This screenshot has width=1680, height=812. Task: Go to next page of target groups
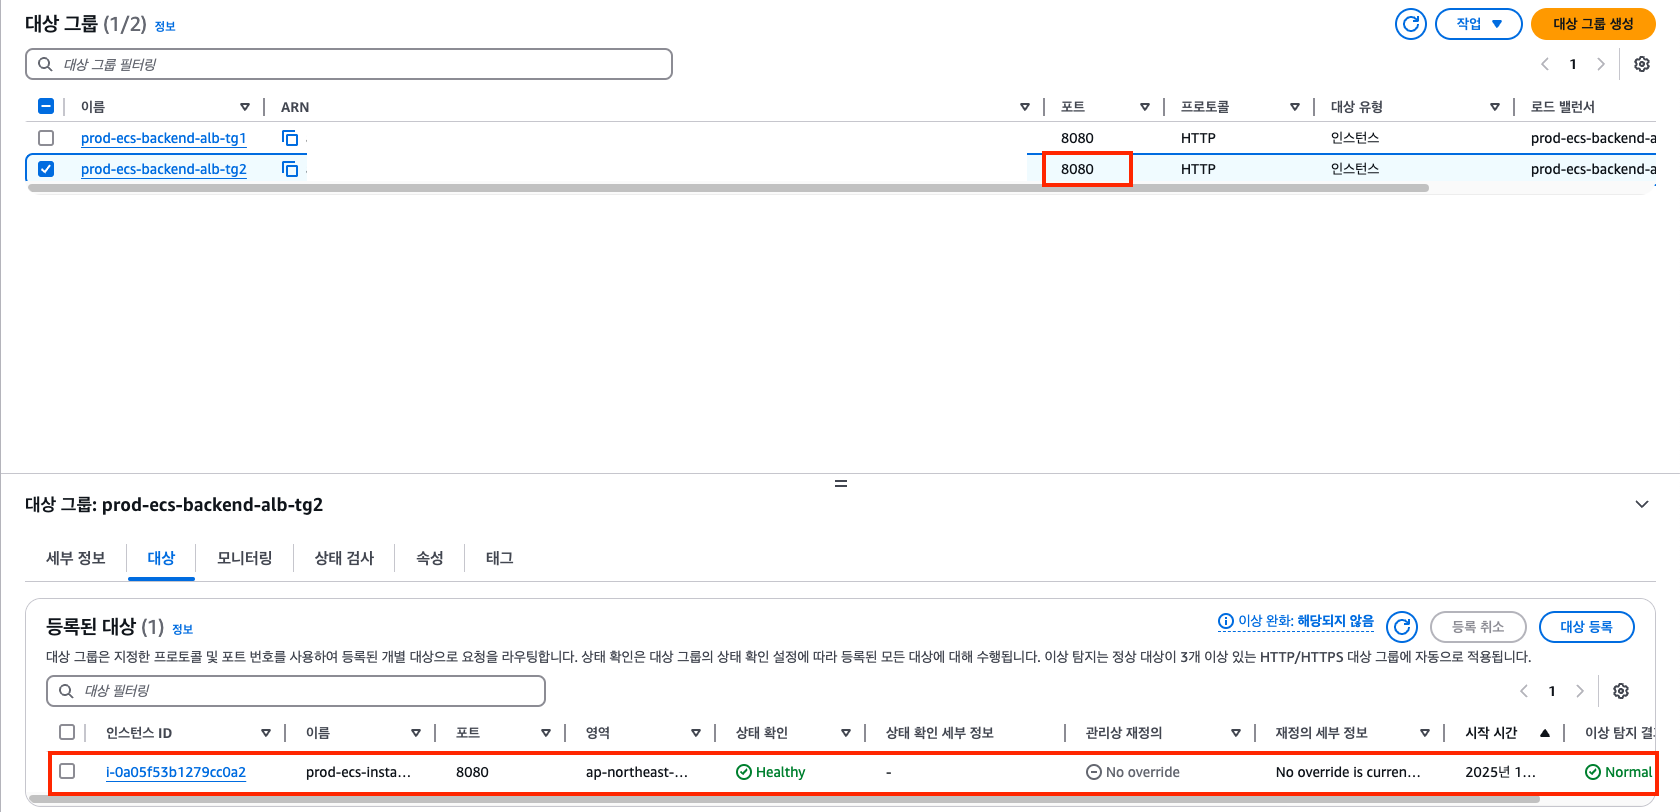click(x=1601, y=64)
